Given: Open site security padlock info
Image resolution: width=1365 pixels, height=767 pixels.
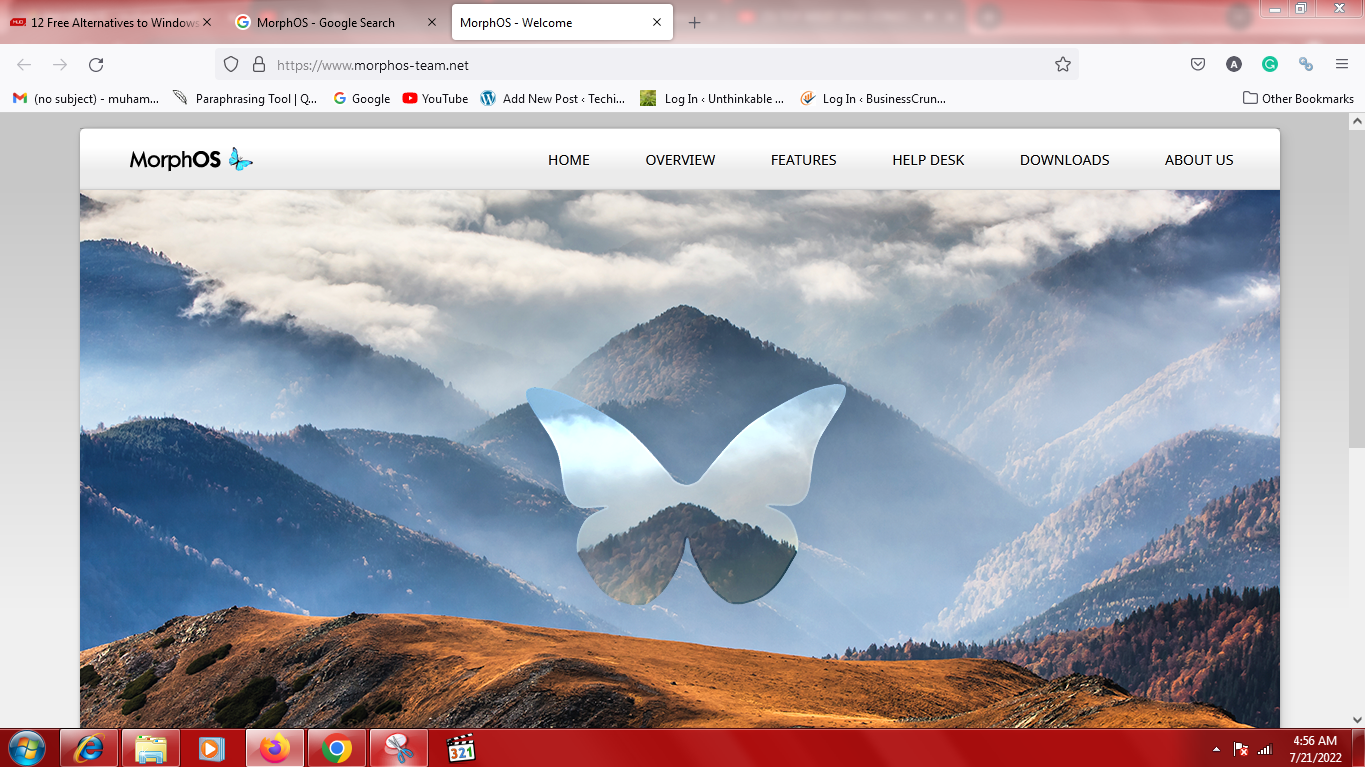Looking at the screenshot, I should (x=259, y=64).
